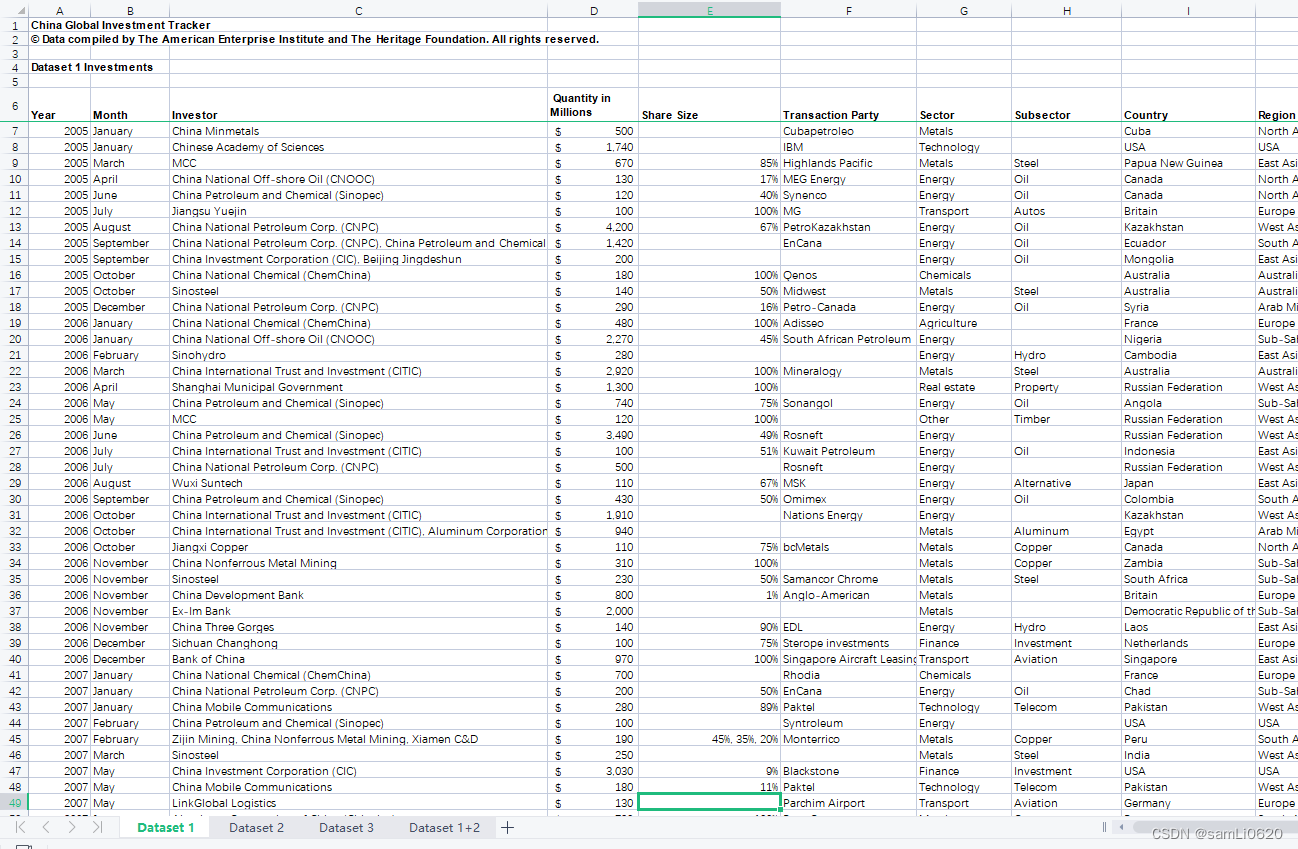The height and width of the screenshot is (849, 1298).
Task: Select row 1 by its row number
Action: [x=14, y=25]
